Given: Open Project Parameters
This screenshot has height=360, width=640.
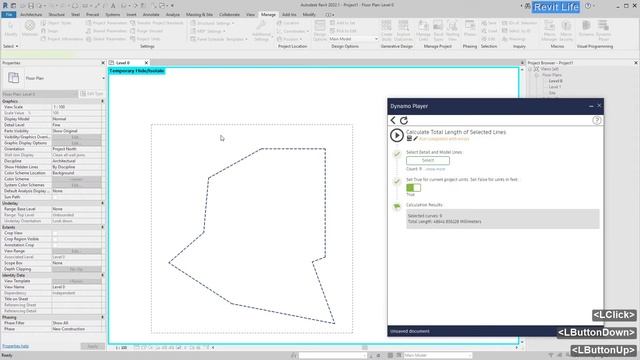Looking at the screenshot, I should pos(107,23).
